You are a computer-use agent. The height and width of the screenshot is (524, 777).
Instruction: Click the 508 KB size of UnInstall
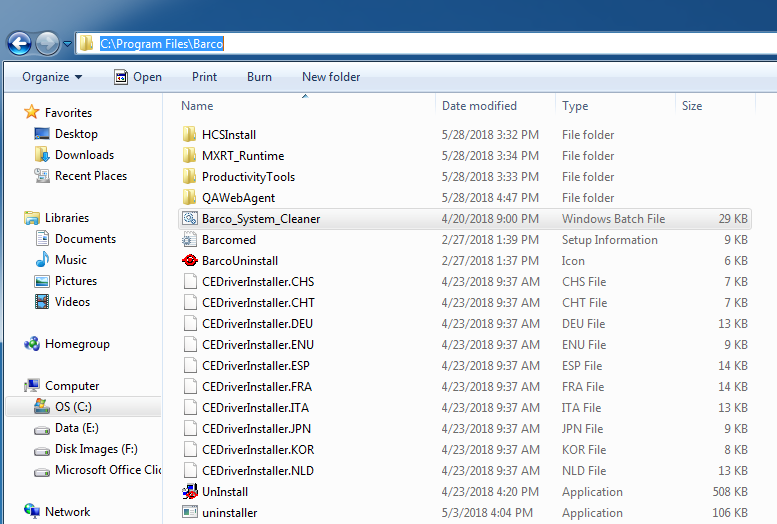pos(730,492)
